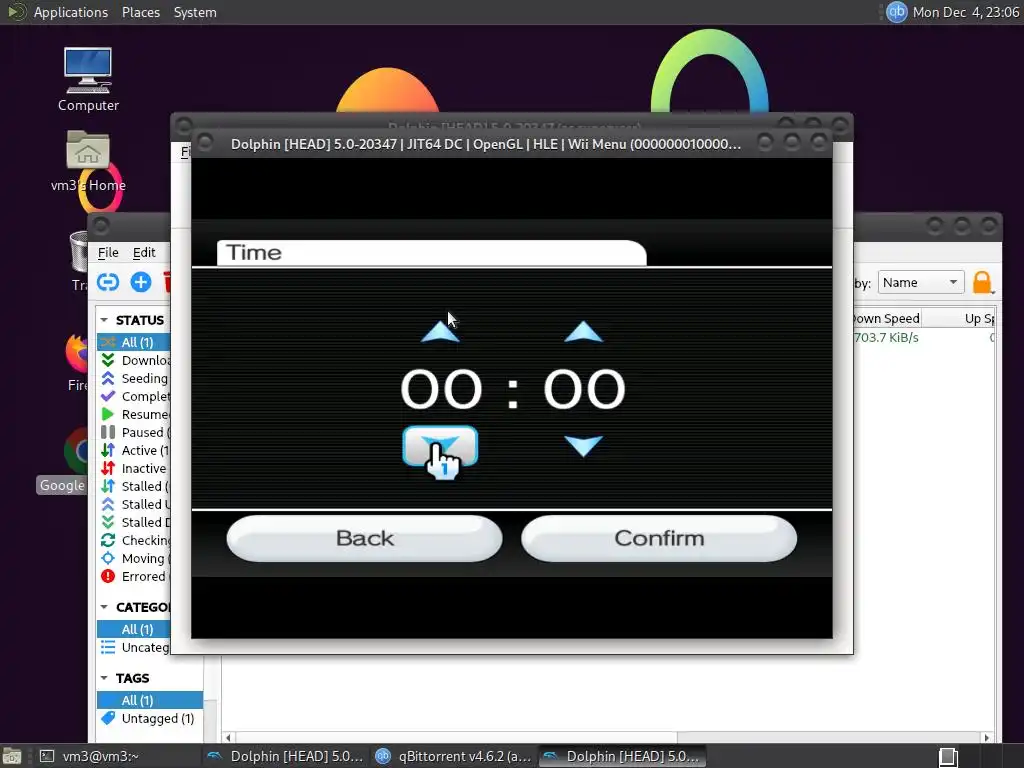Screen dimensions: 1024x768
Task: Click the qBittorrent tray icon
Action: pos(897,12)
